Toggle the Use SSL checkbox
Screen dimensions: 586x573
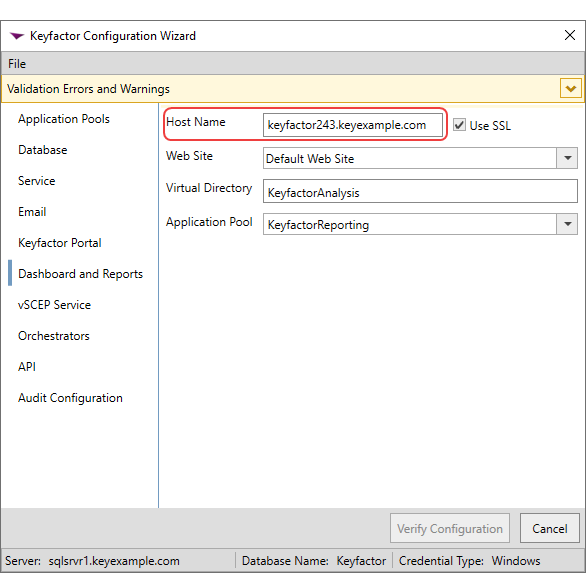pos(459,125)
